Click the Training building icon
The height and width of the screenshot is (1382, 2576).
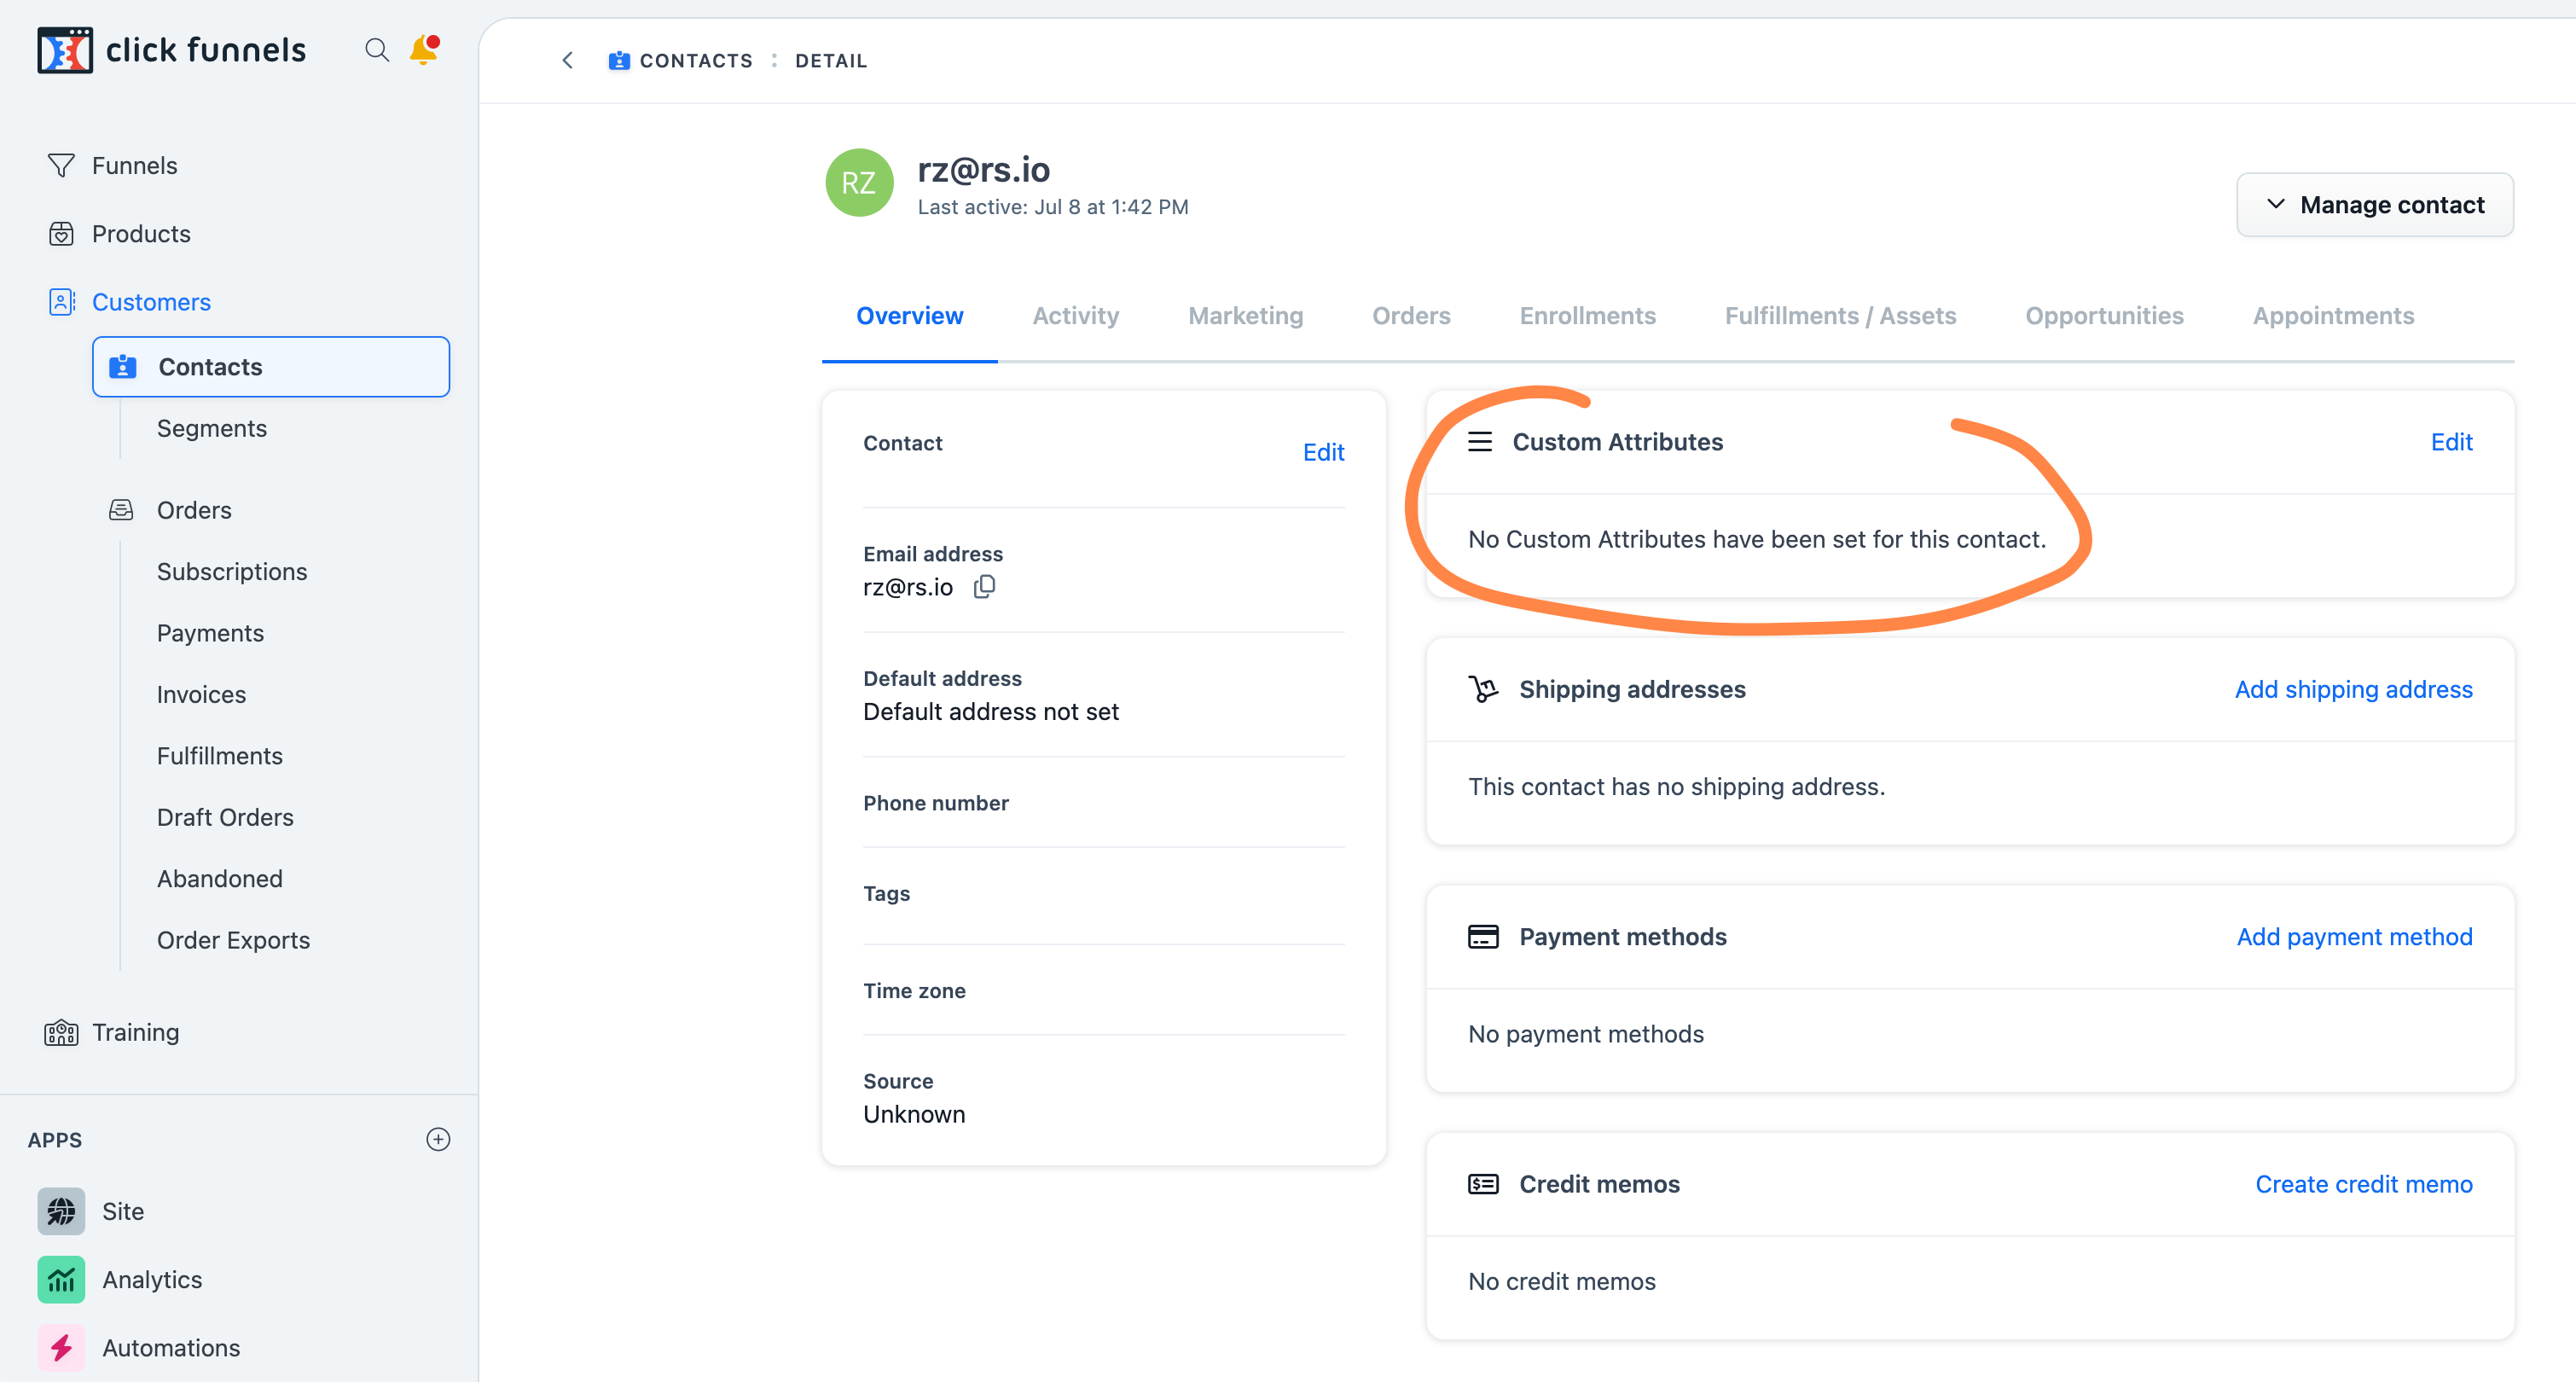[x=61, y=1033]
